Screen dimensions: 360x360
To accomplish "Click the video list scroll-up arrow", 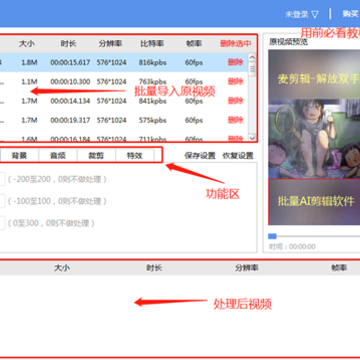I will 252,58.
